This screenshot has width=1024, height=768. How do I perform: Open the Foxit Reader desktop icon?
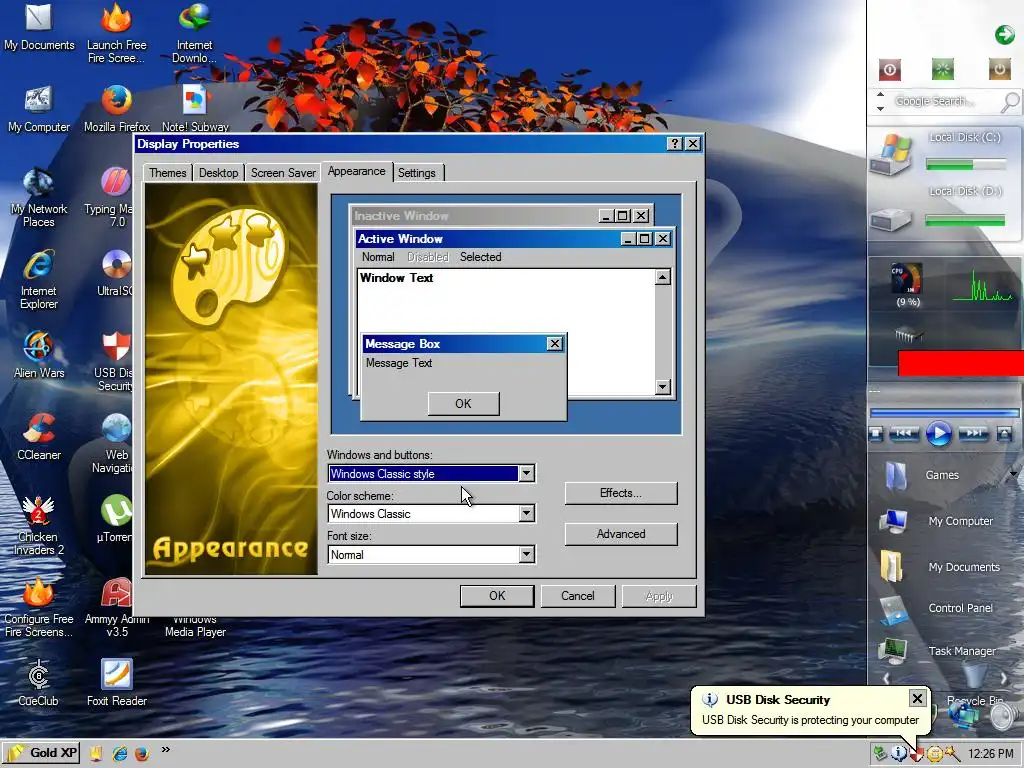coord(117,683)
